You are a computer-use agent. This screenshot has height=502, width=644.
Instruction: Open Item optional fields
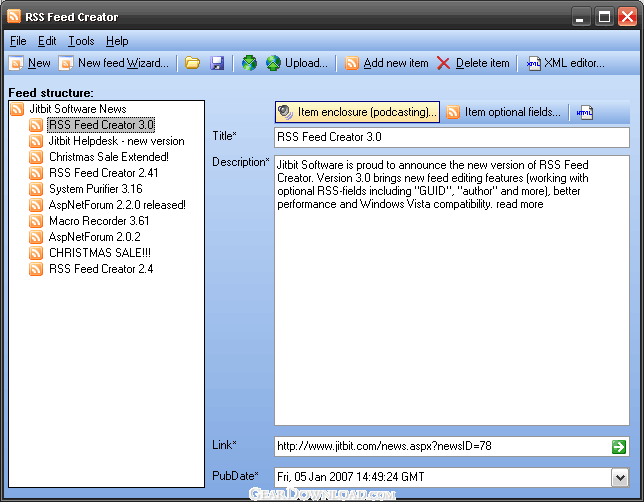(x=504, y=112)
